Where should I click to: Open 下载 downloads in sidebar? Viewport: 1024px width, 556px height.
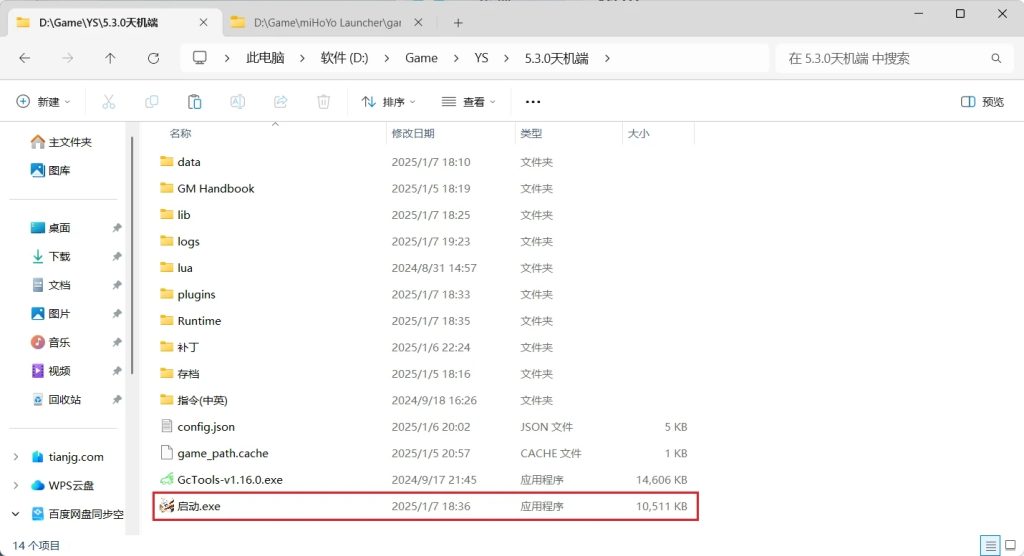(x=51, y=256)
